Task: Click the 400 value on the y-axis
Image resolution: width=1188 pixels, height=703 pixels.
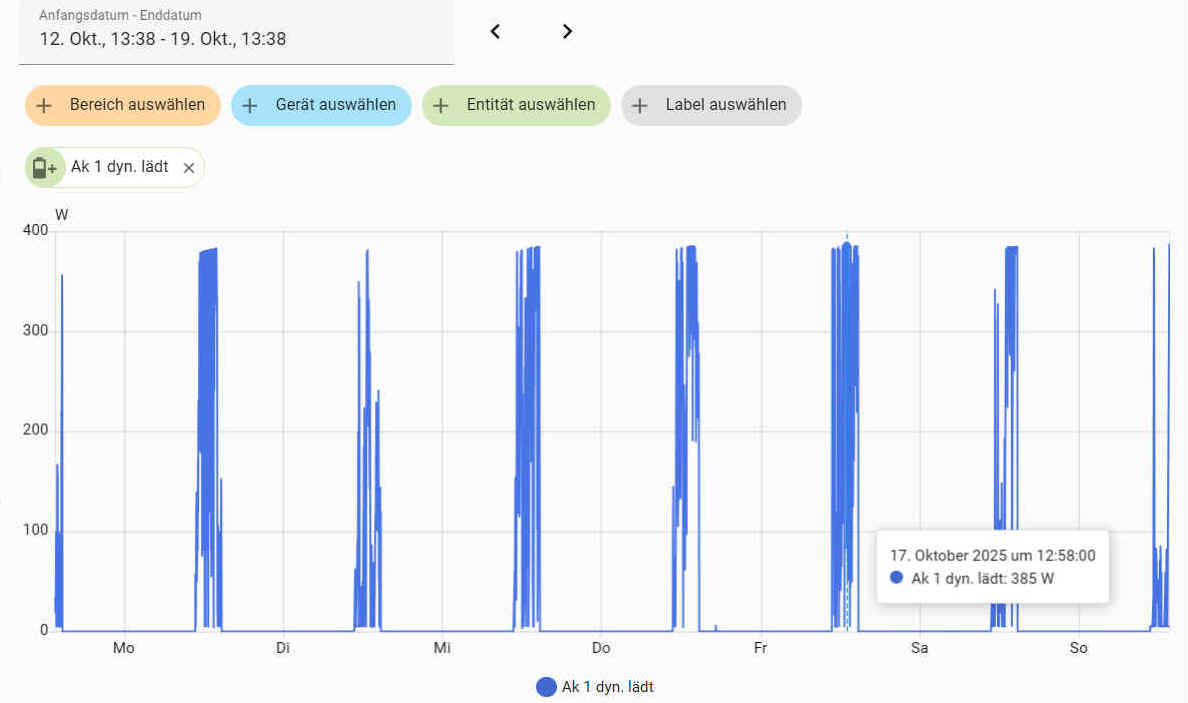Action: click(35, 231)
